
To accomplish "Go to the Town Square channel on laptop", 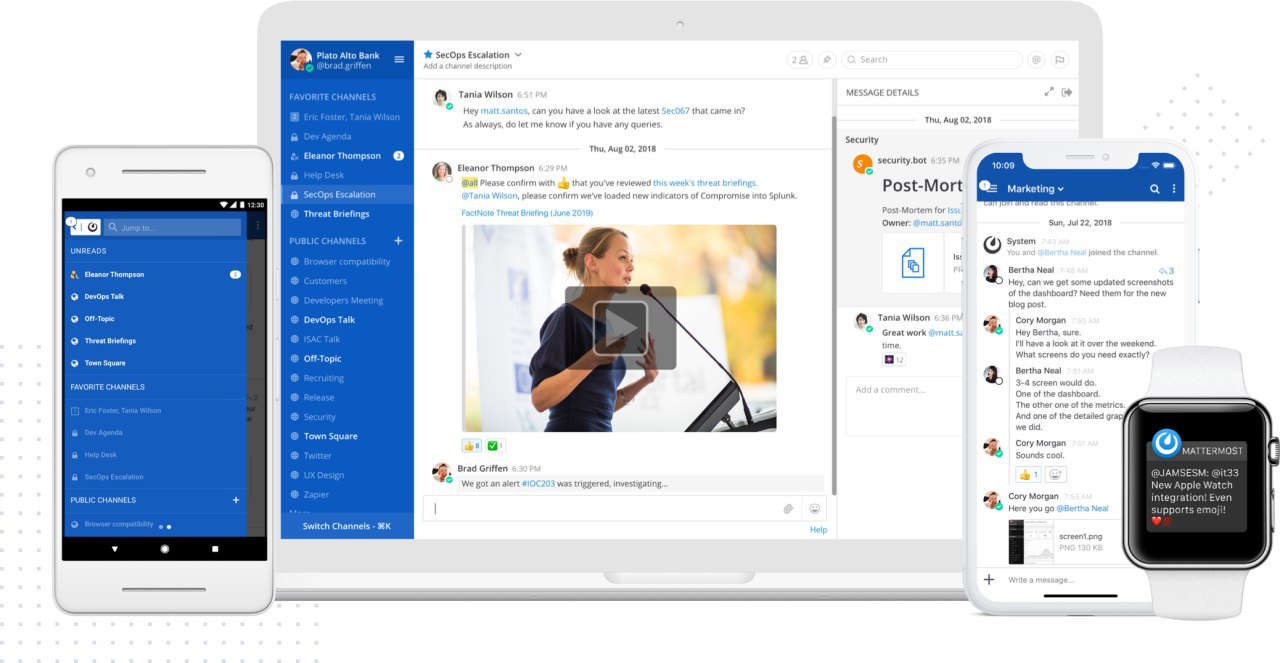I will coord(330,436).
